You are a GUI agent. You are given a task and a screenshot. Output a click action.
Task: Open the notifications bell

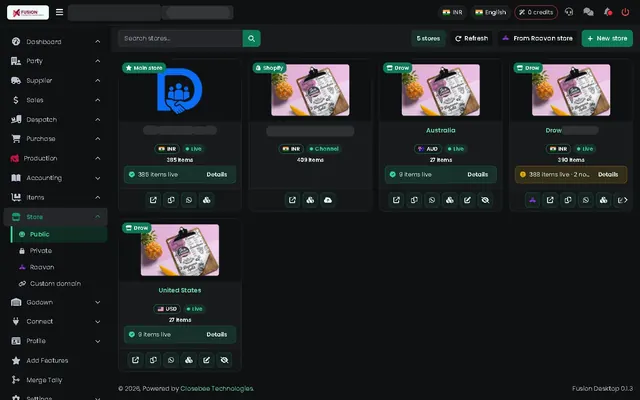pos(608,12)
